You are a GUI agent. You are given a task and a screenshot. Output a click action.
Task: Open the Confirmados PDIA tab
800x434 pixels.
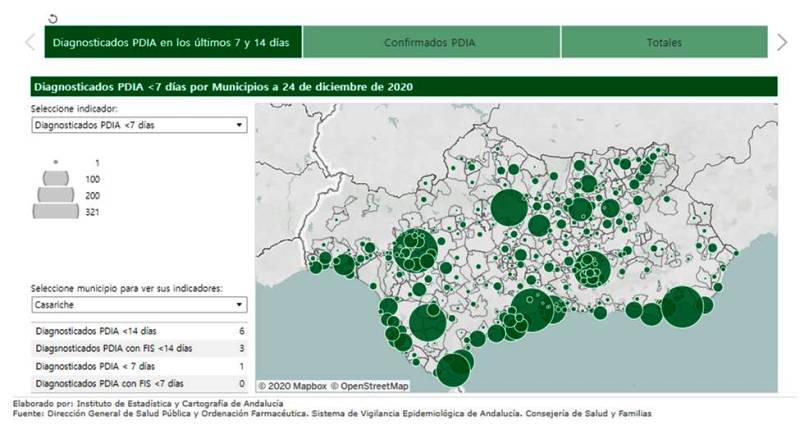[430, 43]
